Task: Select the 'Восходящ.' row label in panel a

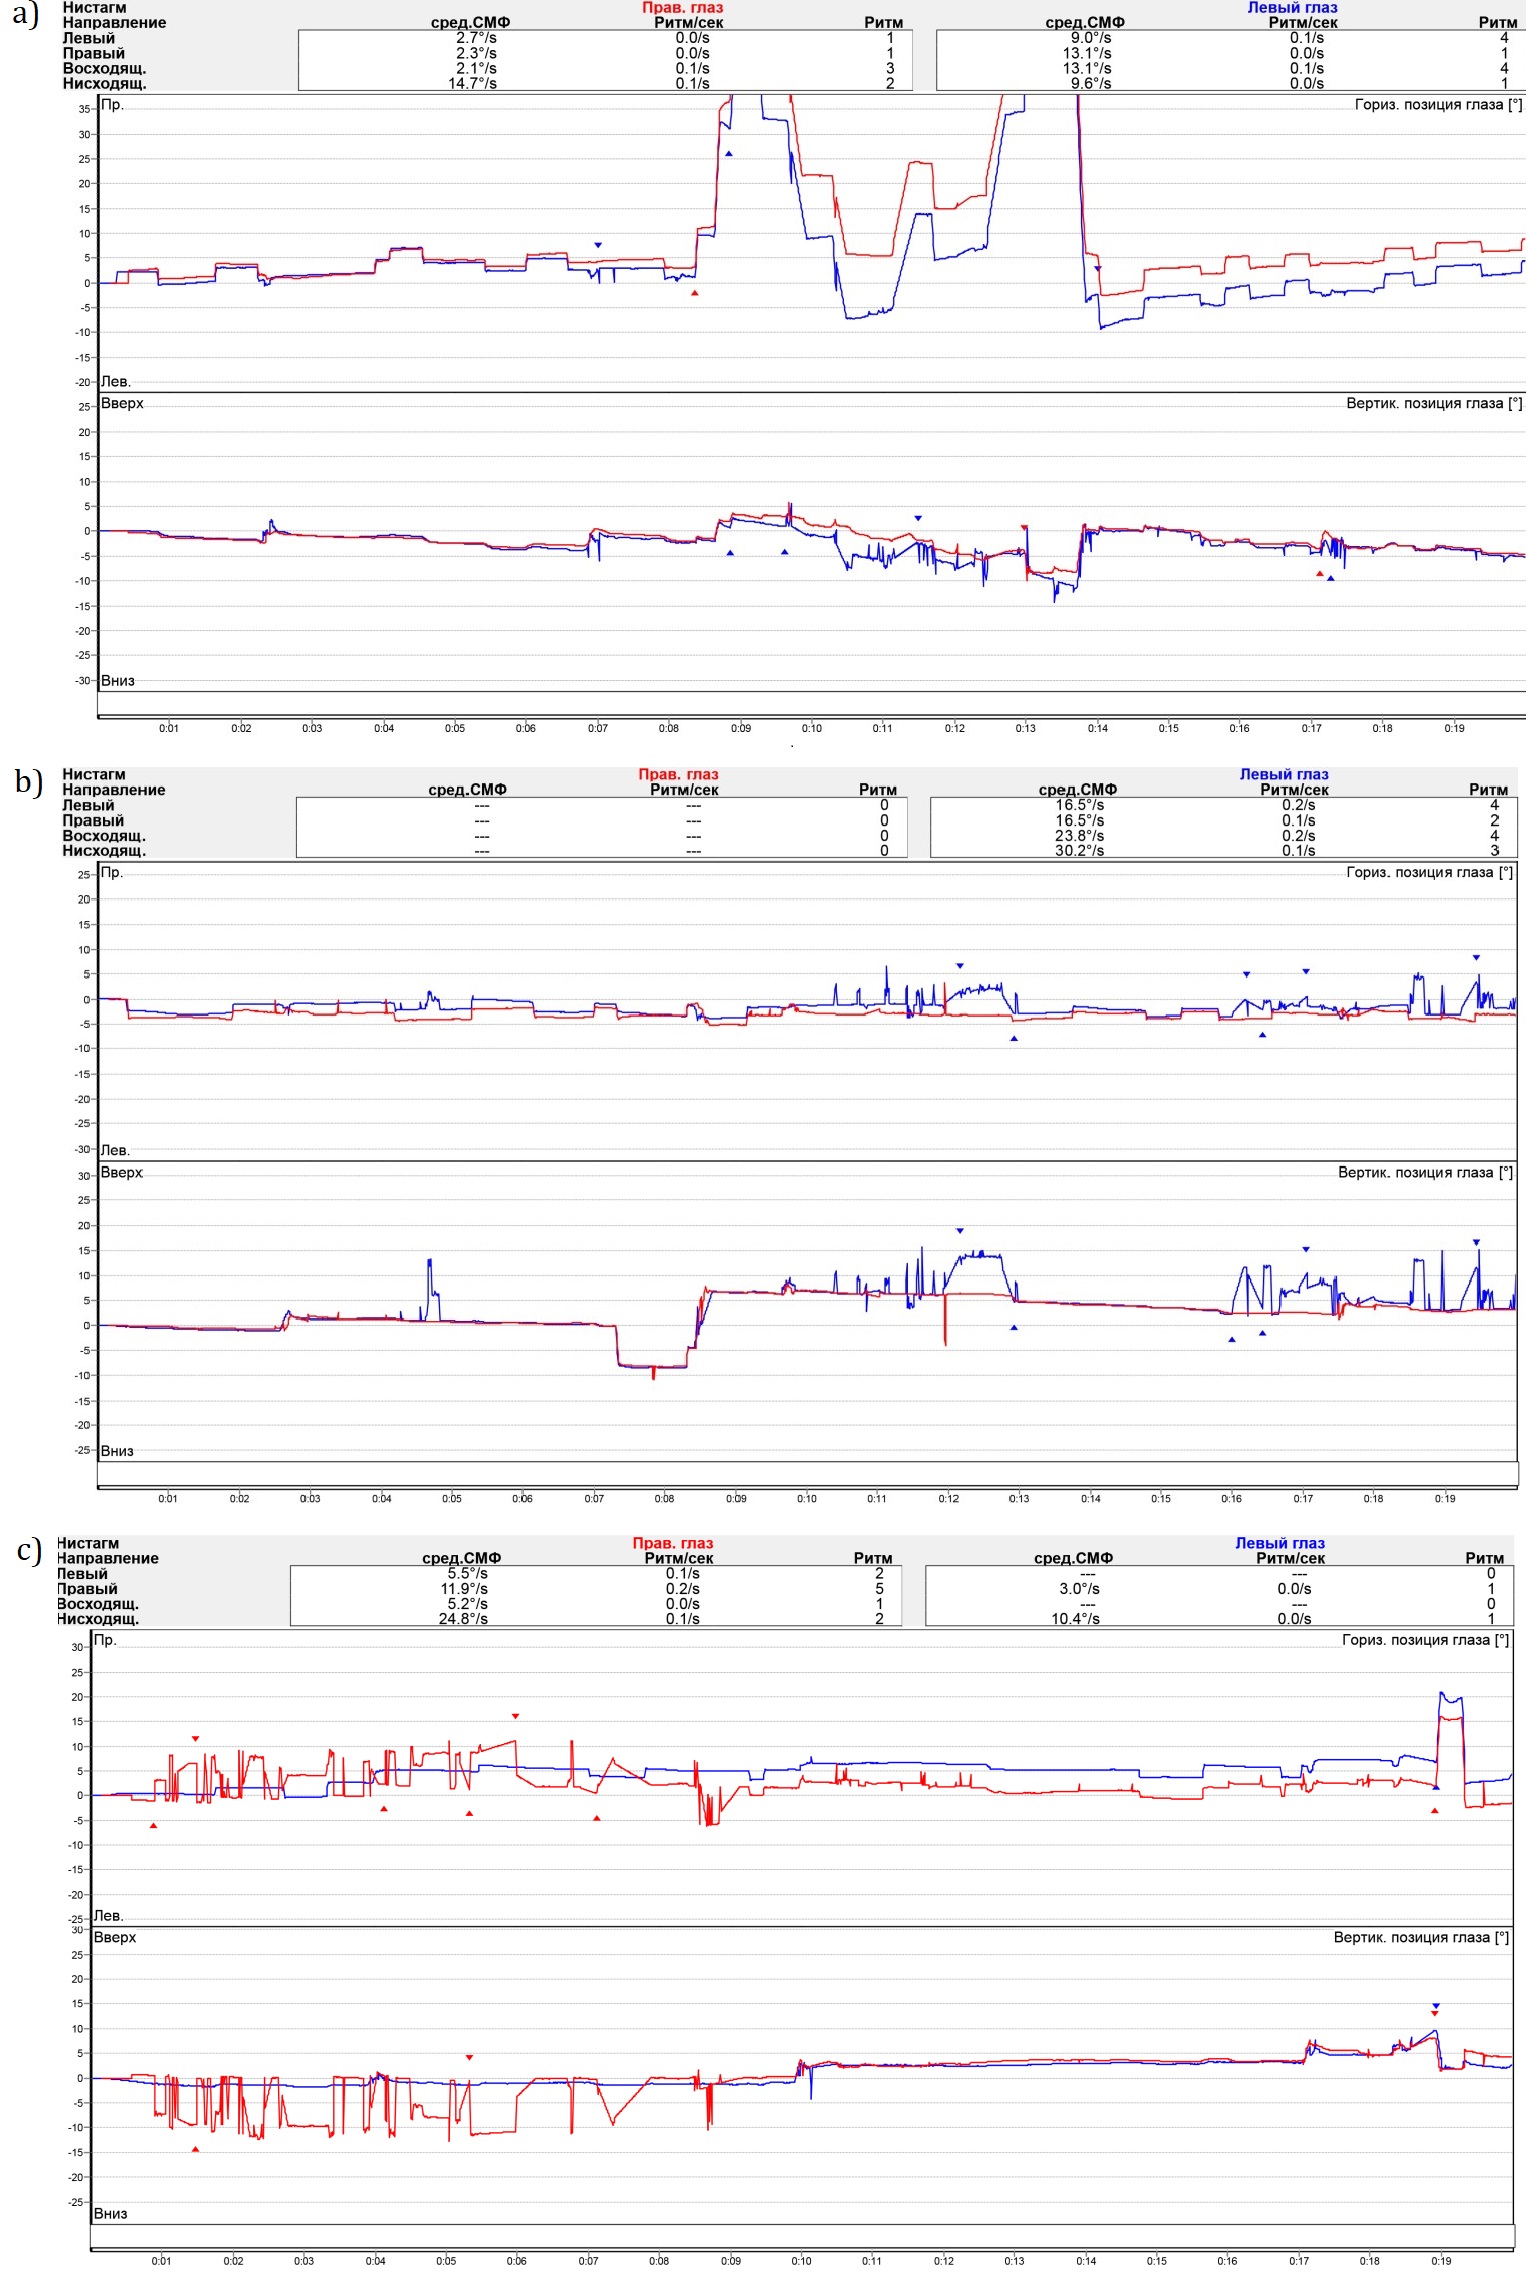Action: click(104, 69)
